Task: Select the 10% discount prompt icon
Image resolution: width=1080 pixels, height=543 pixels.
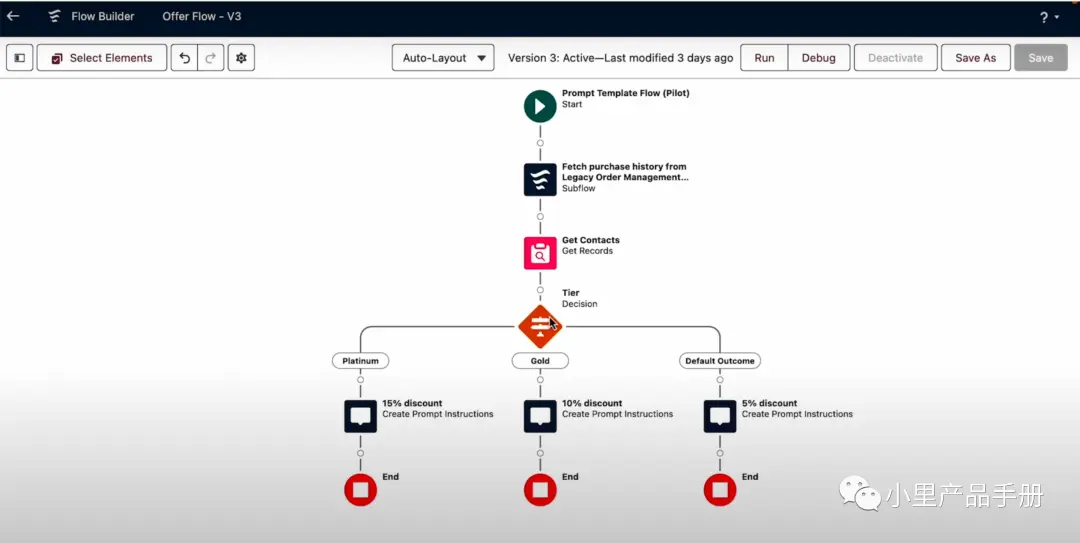Action: pyautogui.click(x=540, y=416)
